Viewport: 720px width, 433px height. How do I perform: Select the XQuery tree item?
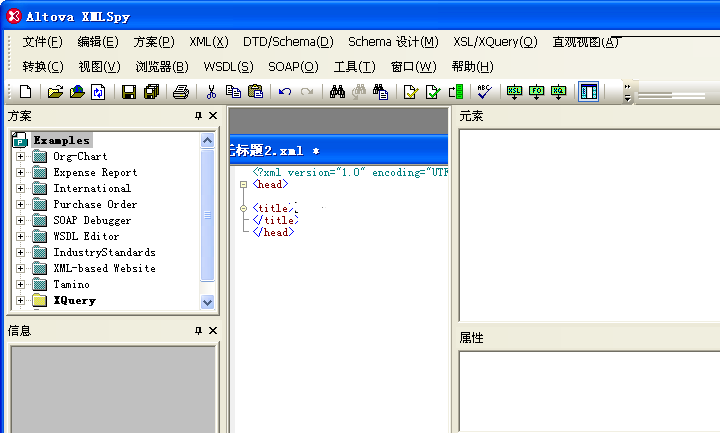point(74,300)
